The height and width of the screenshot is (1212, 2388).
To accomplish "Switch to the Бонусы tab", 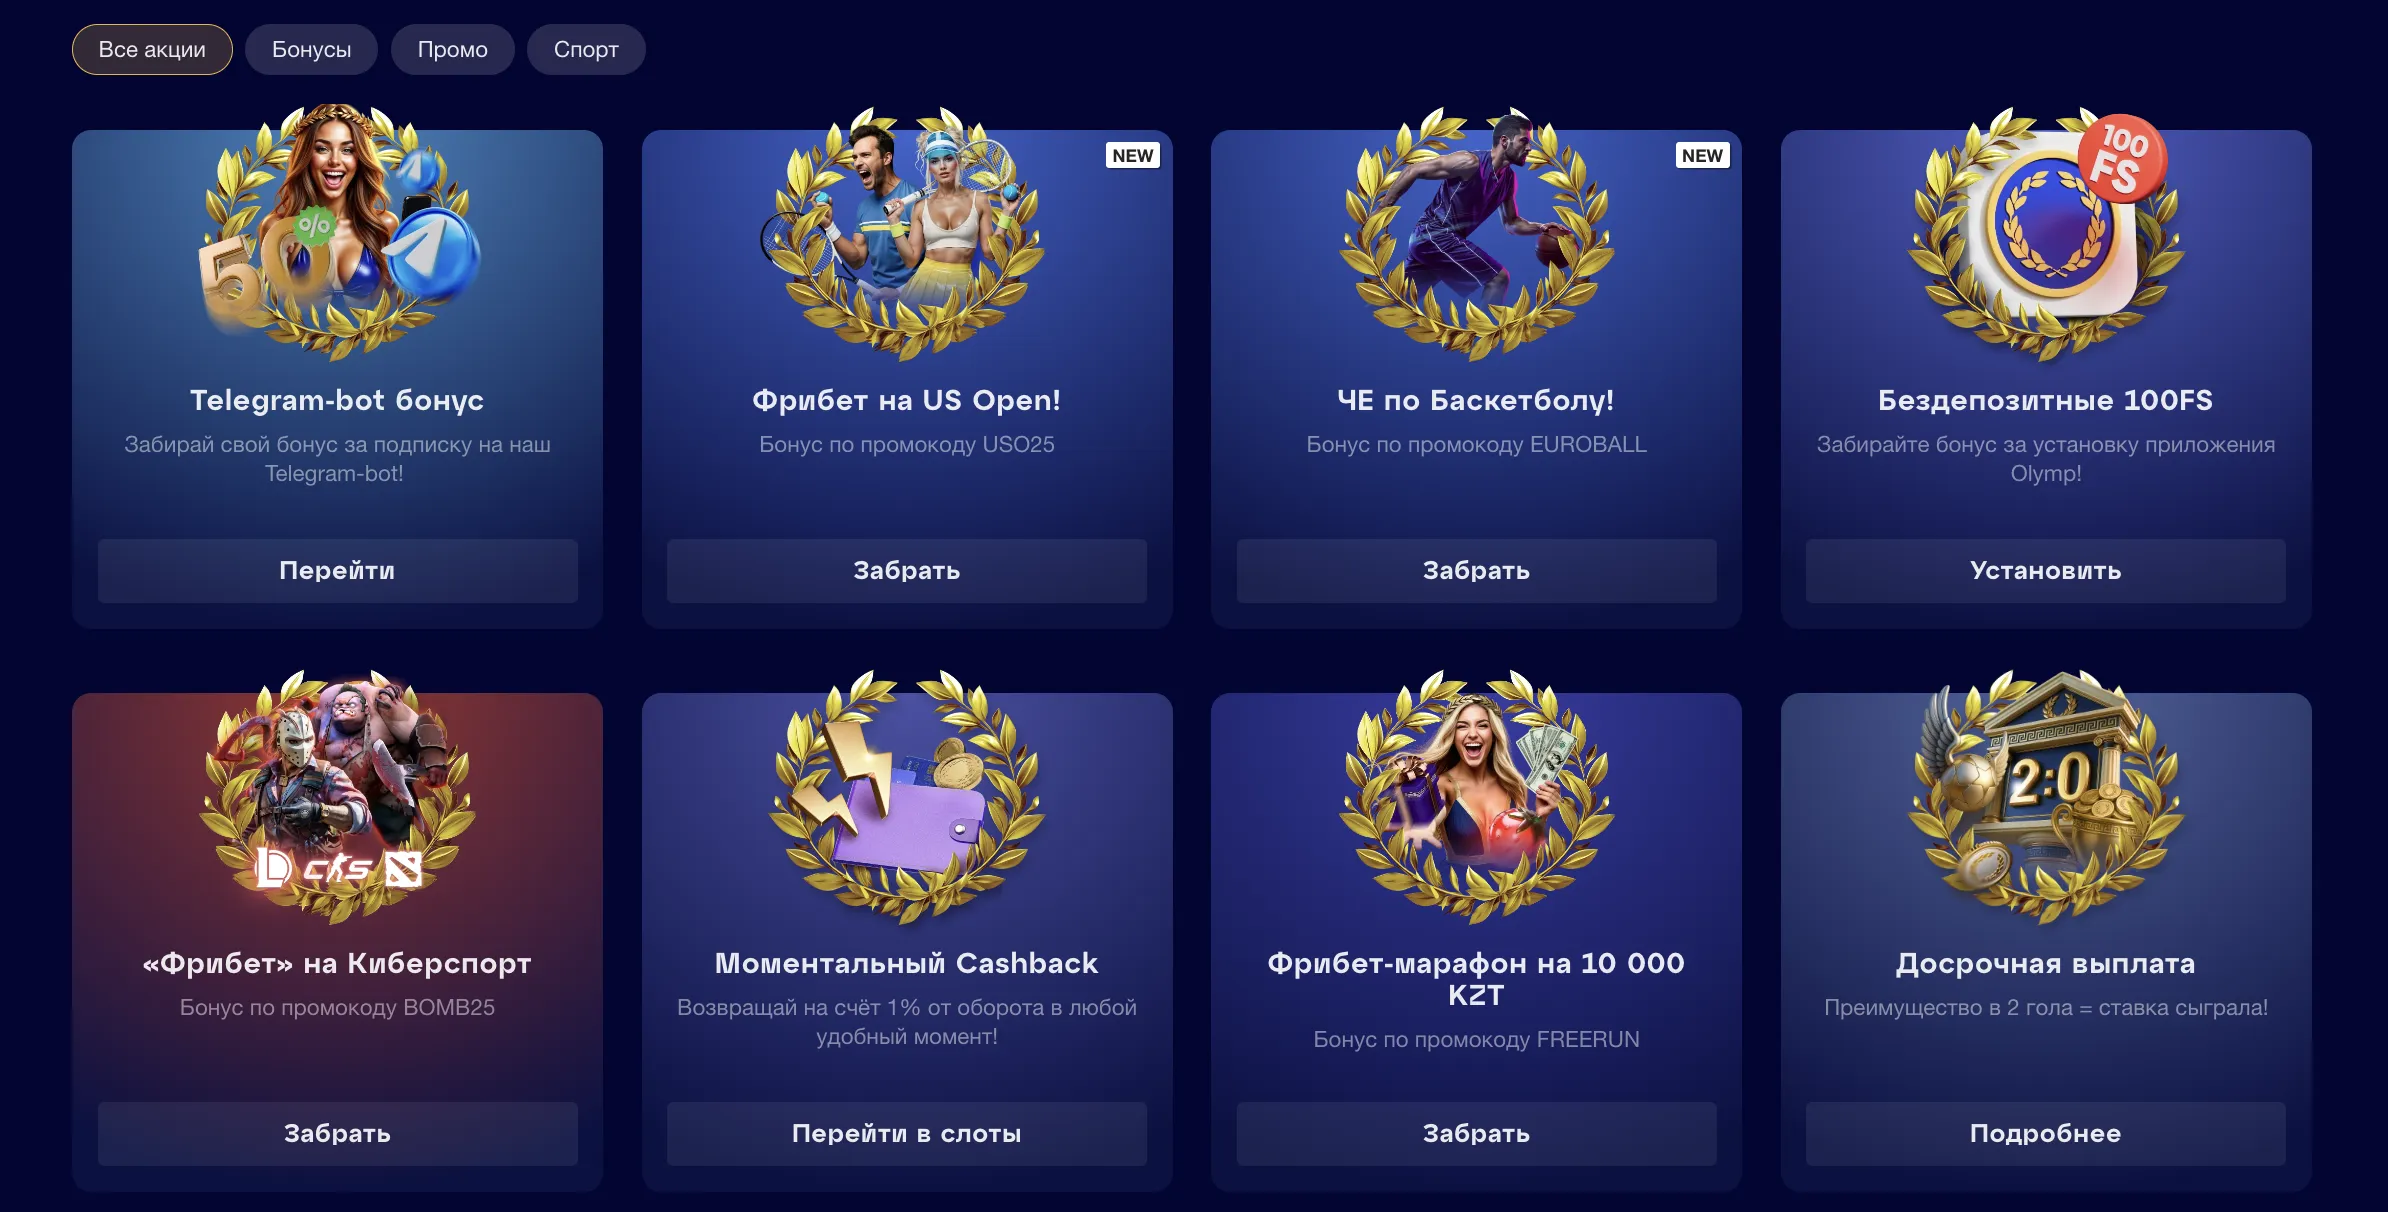I will click(x=311, y=49).
